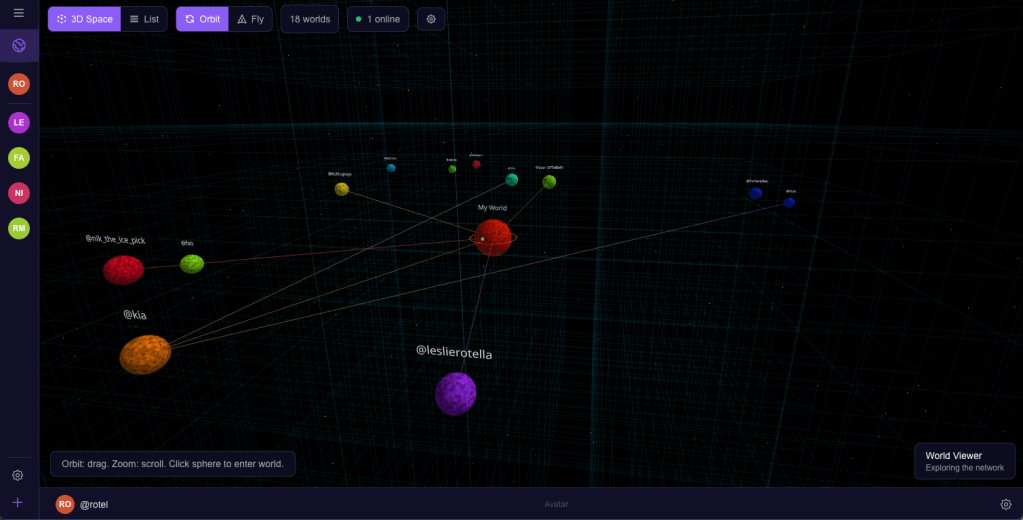Click the 1 online status indicator

[x=378, y=19]
